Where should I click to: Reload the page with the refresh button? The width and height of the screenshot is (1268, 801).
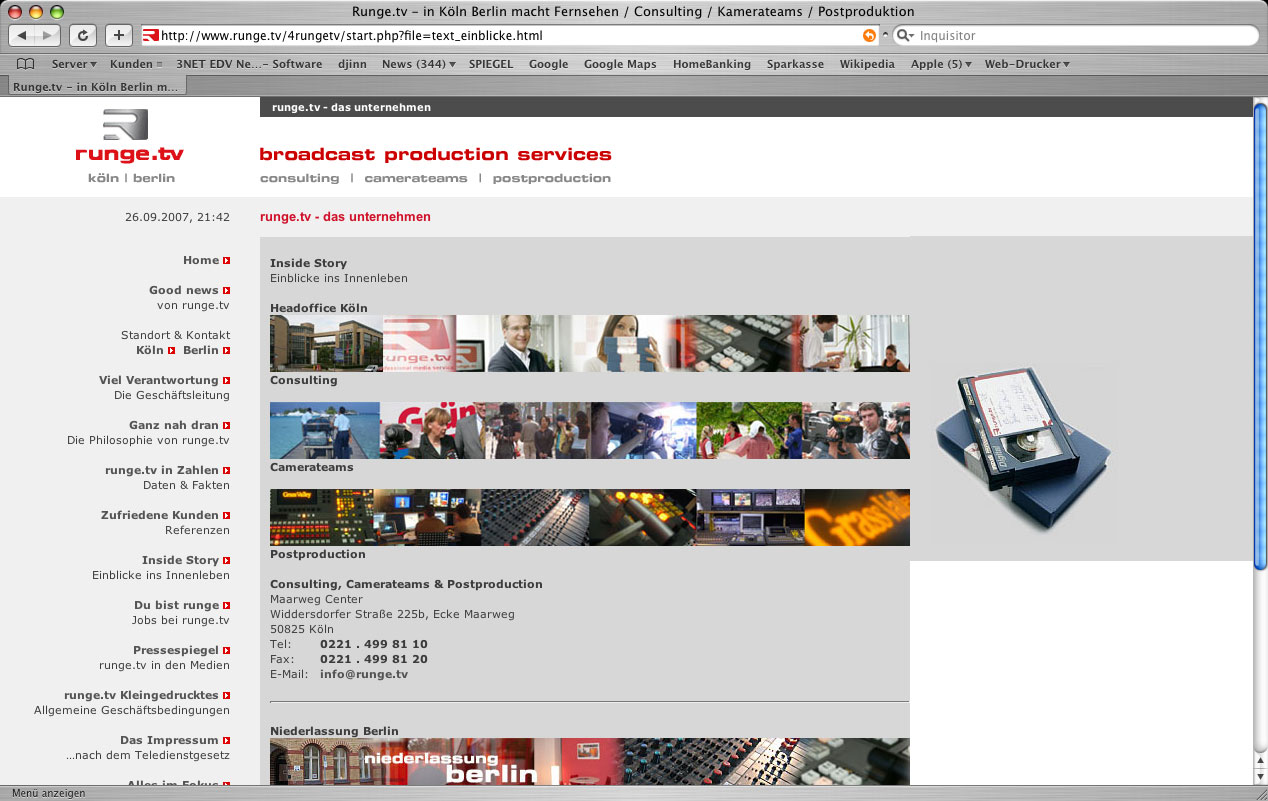pos(83,35)
